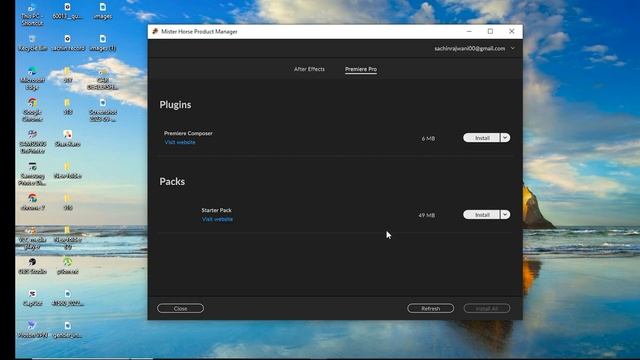The width and height of the screenshot is (640, 360).
Task: Install the Starter Pack
Action: click(481, 215)
